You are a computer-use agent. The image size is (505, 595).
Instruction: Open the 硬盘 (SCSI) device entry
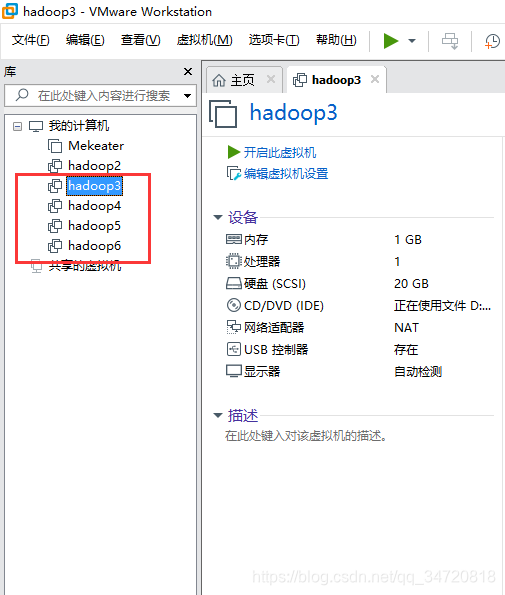(275, 283)
